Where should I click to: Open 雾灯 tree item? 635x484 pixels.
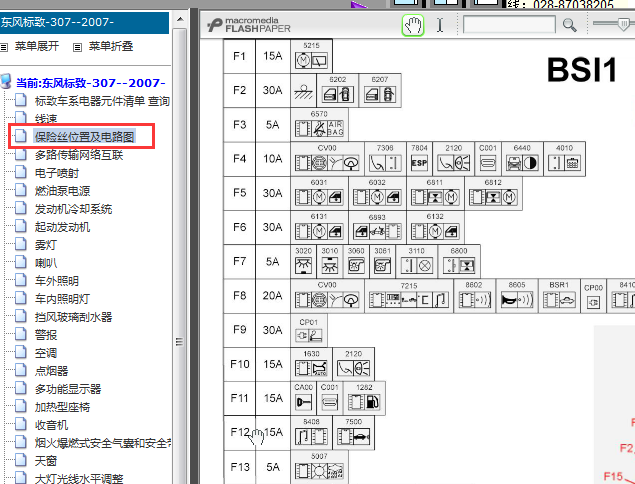[46, 245]
